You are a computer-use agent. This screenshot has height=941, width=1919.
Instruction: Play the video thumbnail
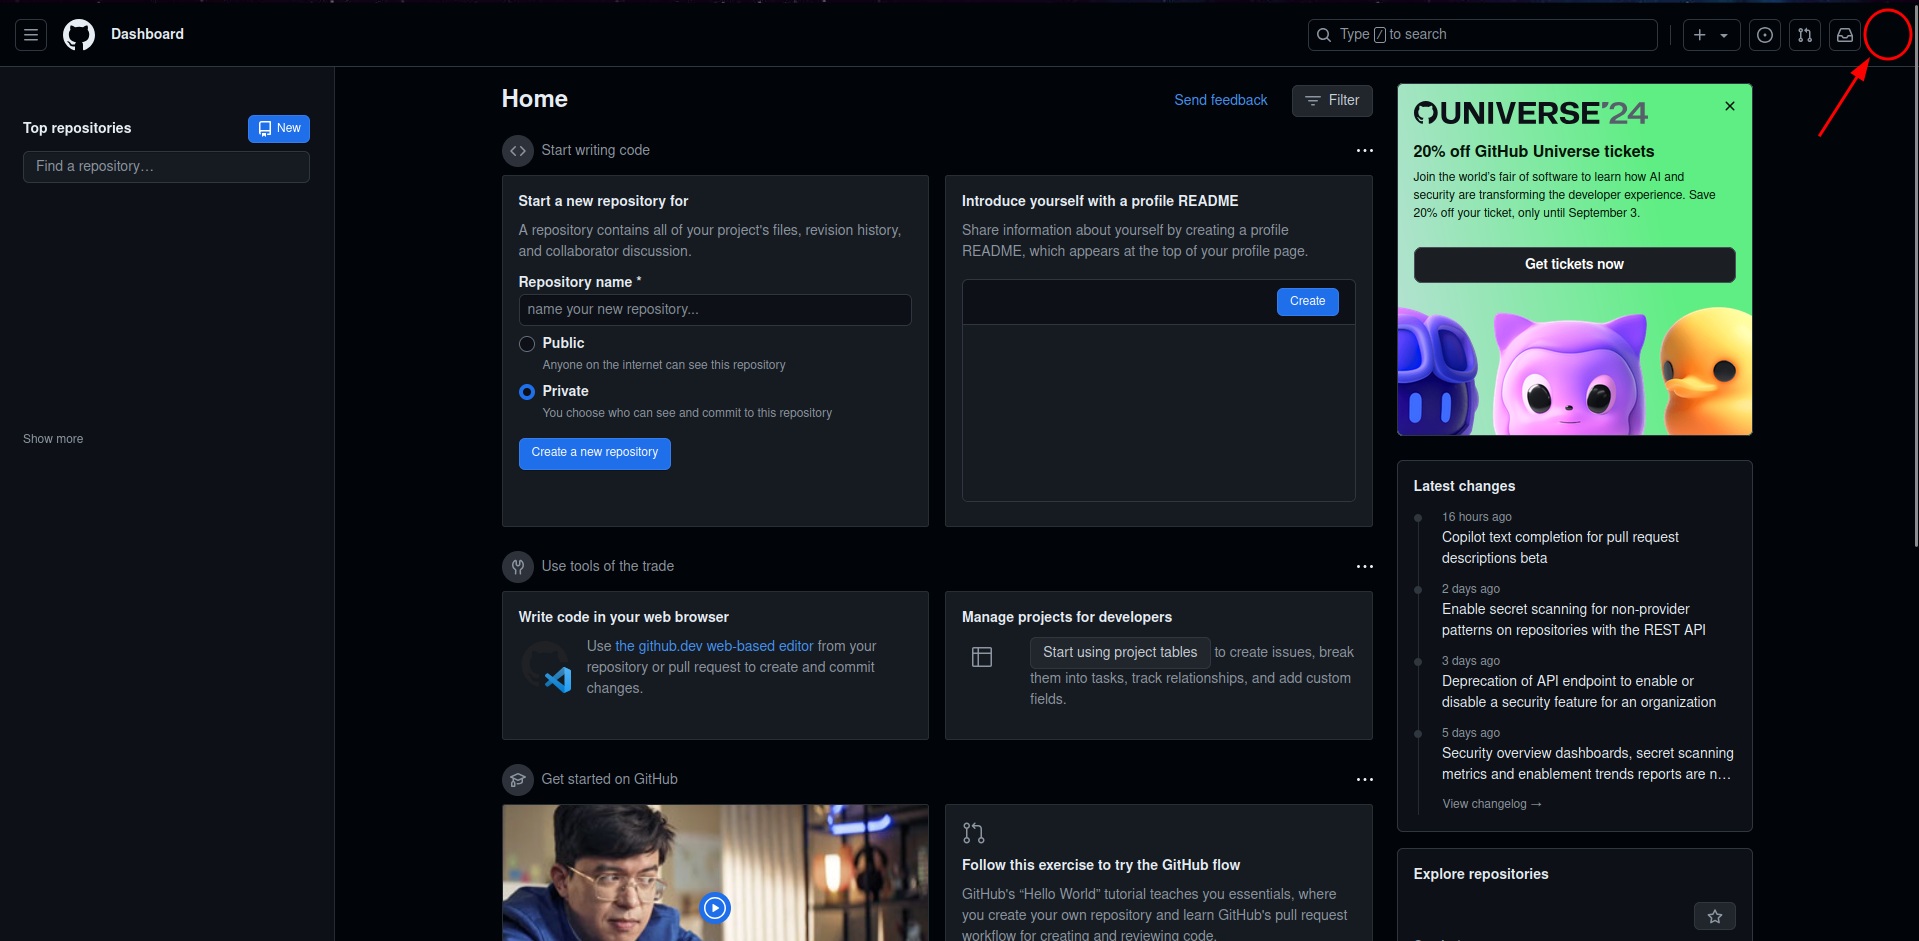tap(715, 908)
